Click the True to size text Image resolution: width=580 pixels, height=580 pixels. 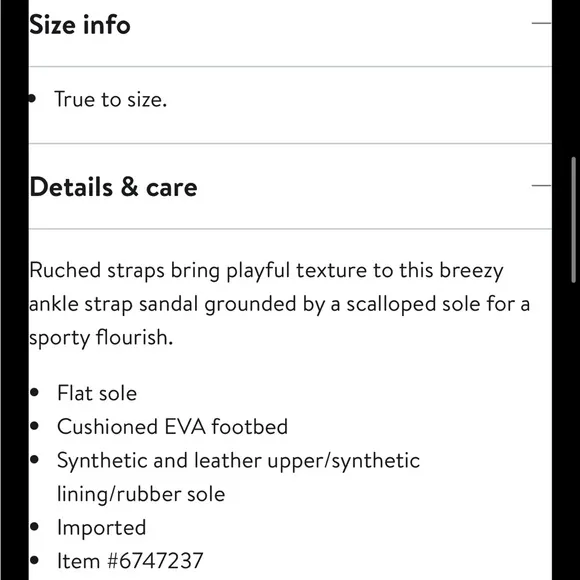pyautogui.click(x=111, y=100)
